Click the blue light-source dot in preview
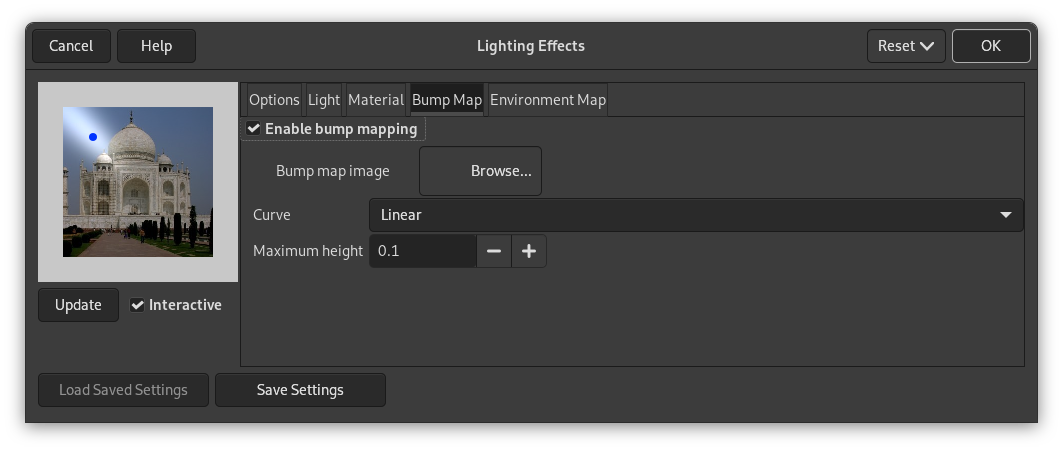This screenshot has width=1063, height=451. click(x=93, y=137)
